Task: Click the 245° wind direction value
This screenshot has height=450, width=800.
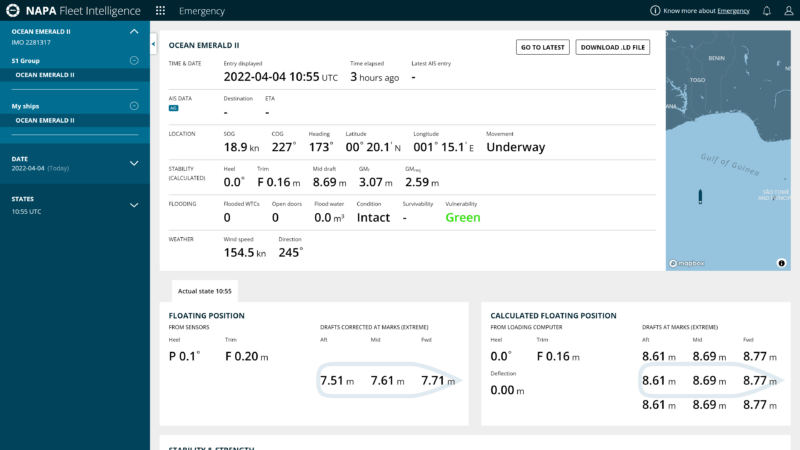Action: (291, 253)
